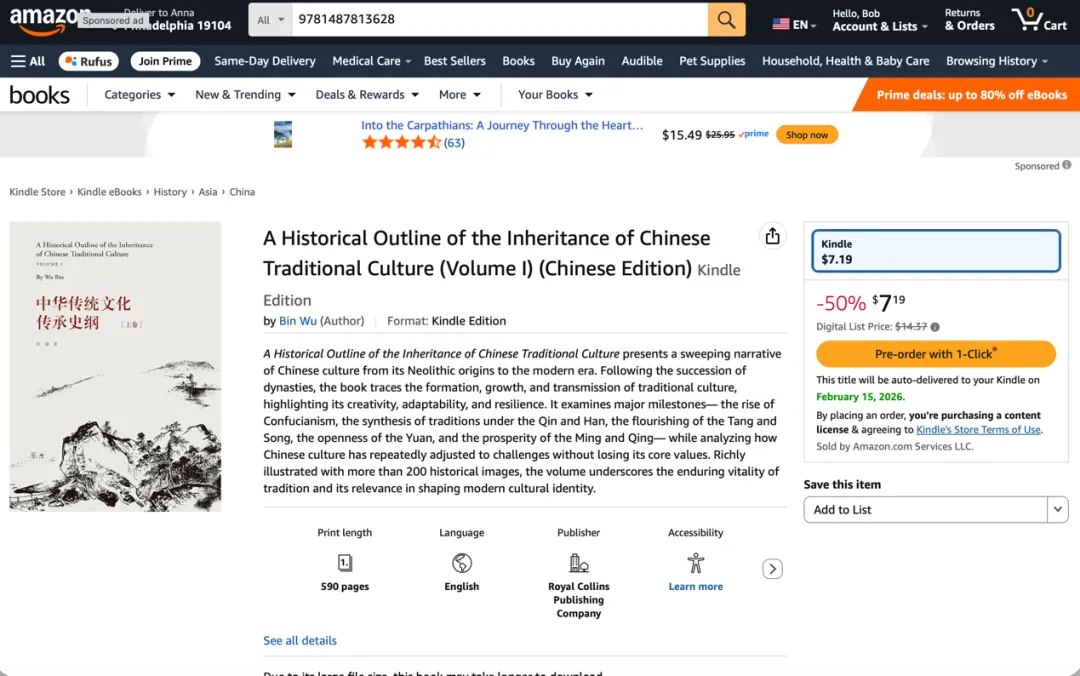Expand the Categories dropdown

[x=140, y=95]
